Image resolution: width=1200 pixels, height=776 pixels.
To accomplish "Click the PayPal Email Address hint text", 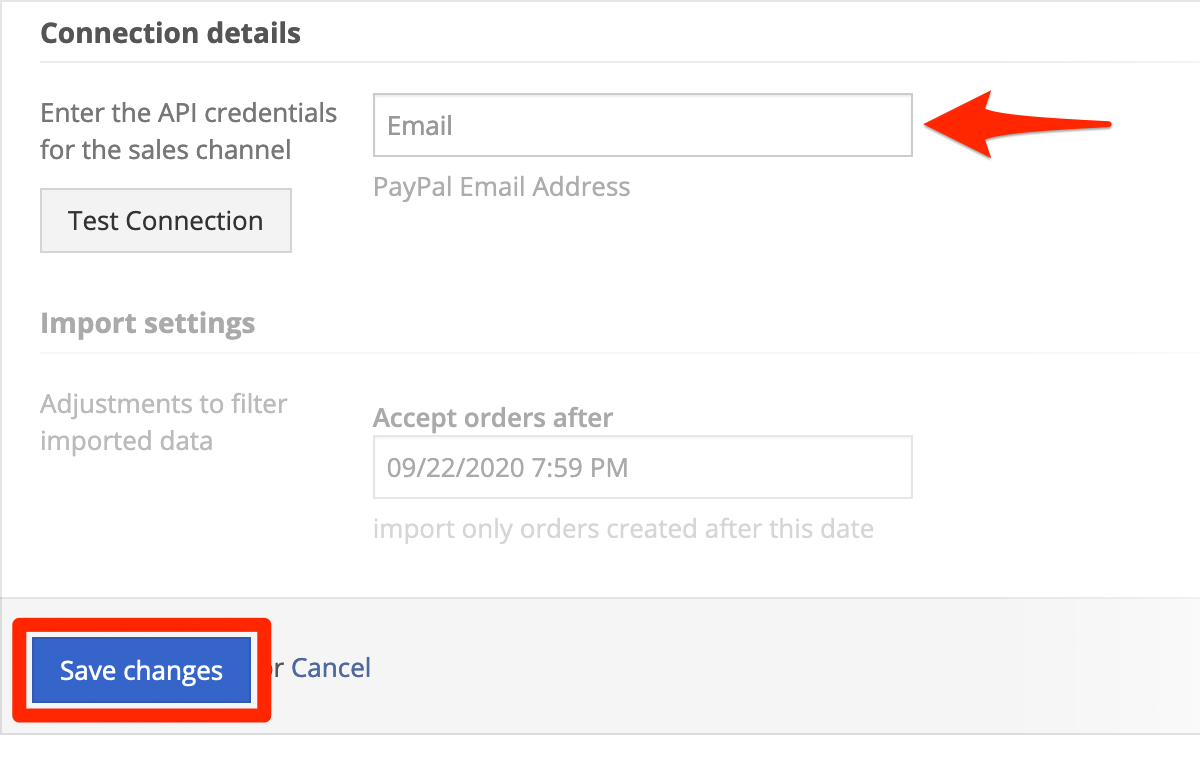I will point(502,186).
